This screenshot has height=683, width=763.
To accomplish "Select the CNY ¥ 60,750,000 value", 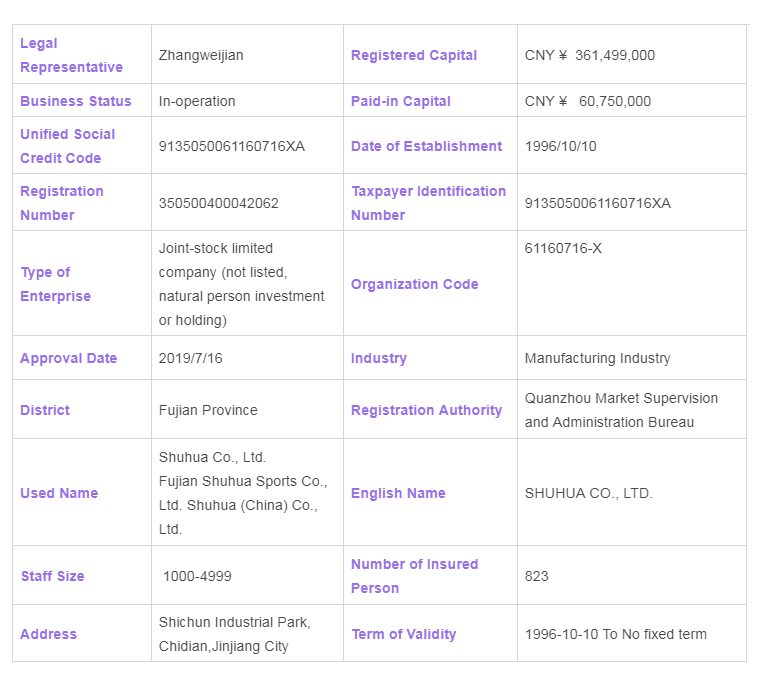I will pos(588,101).
